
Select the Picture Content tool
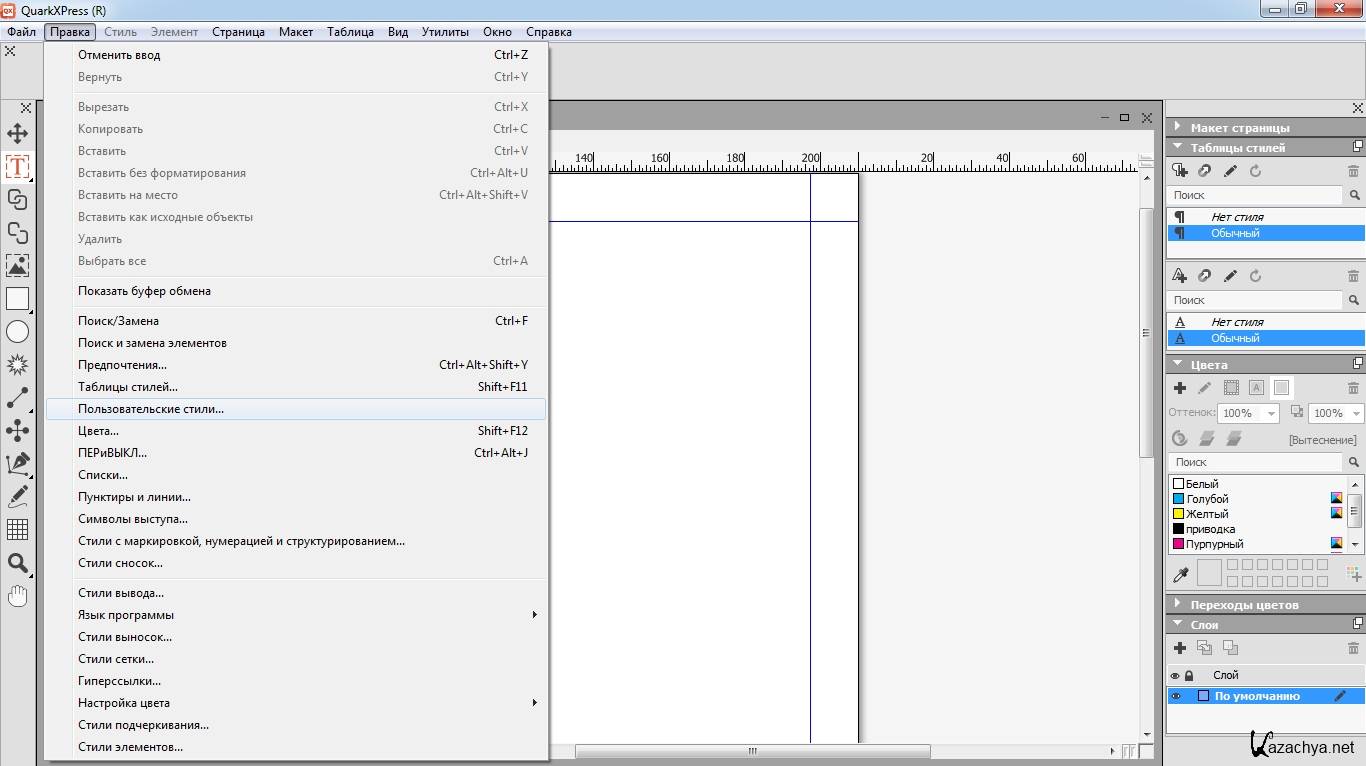(x=17, y=265)
